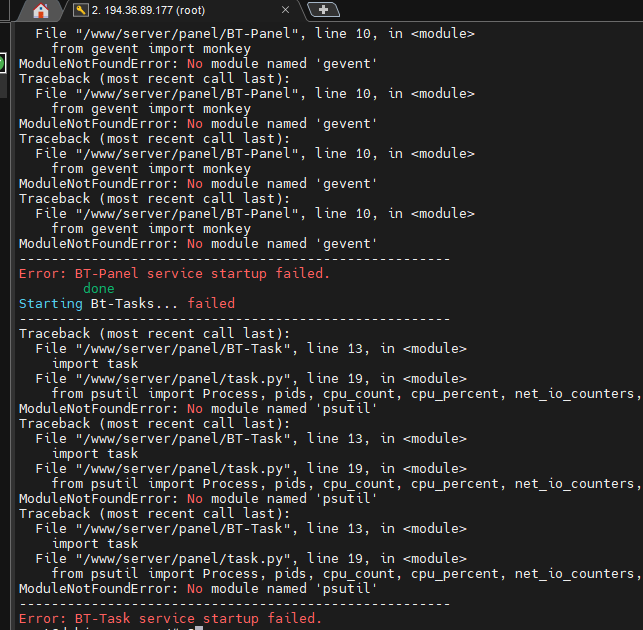Click the red 'failed' after Starting Bt-Tasks

(211, 303)
